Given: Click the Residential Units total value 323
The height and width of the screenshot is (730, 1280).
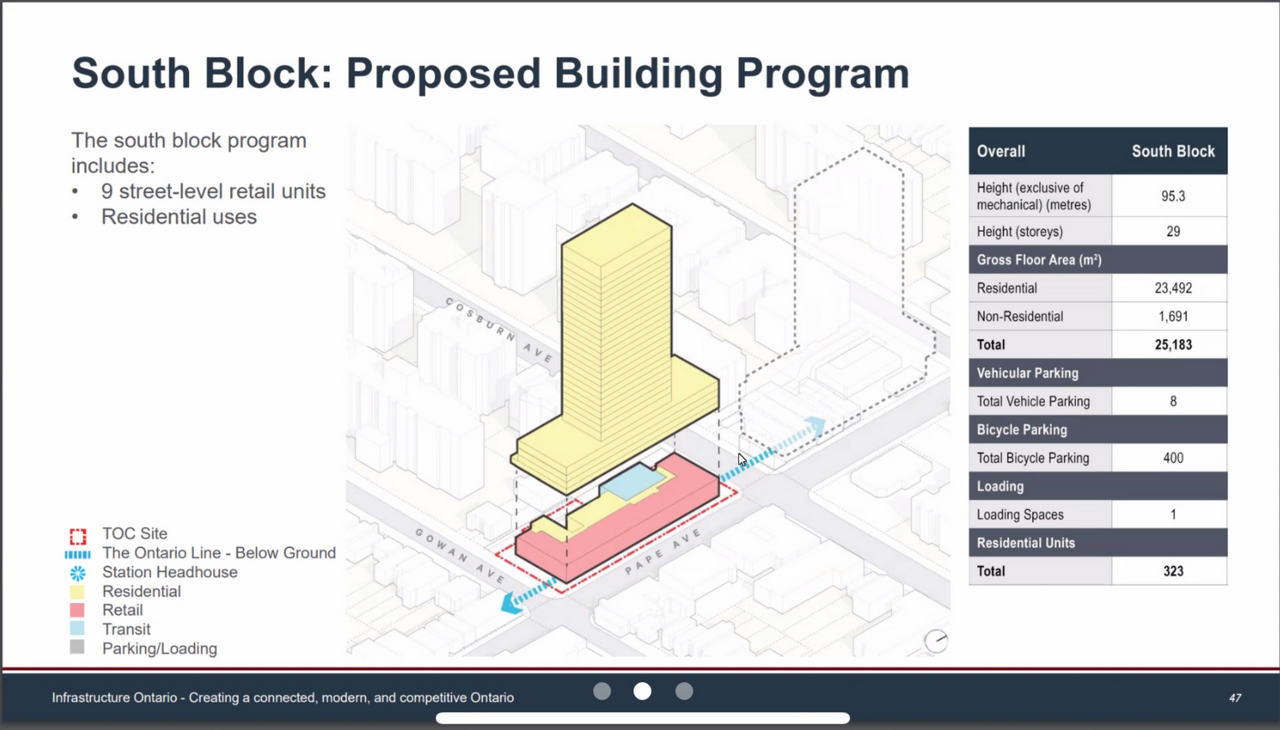Looking at the screenshot, I should (x=1172, y=571).
